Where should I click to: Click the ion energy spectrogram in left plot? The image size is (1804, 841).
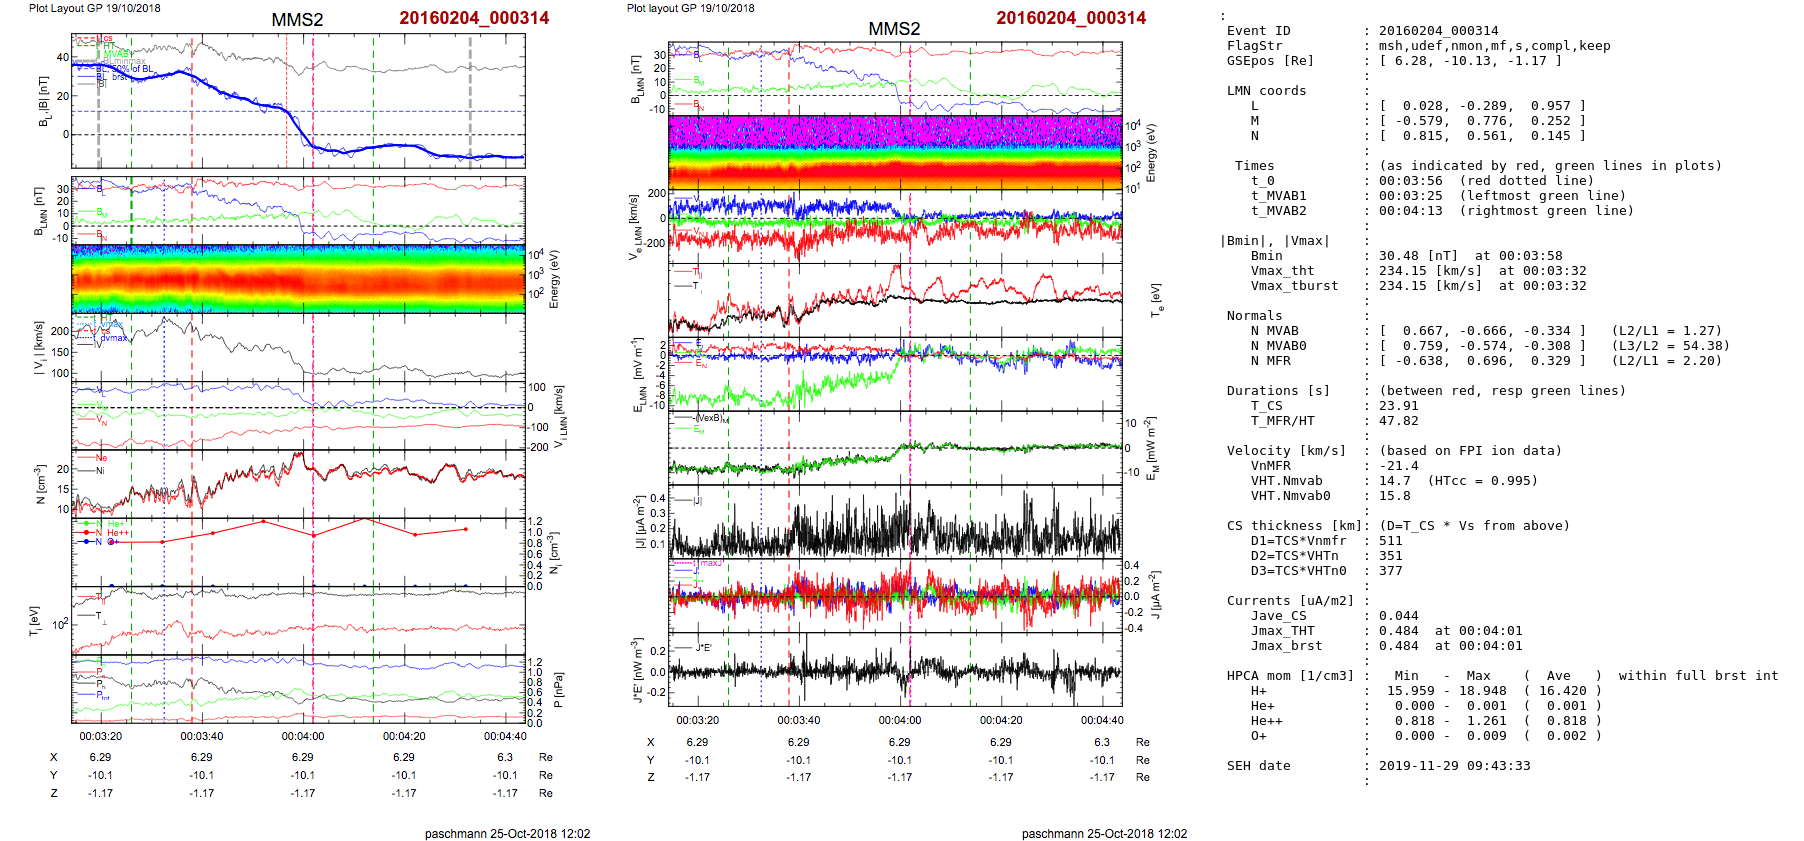pyautogui.click(x=298, y=279)
